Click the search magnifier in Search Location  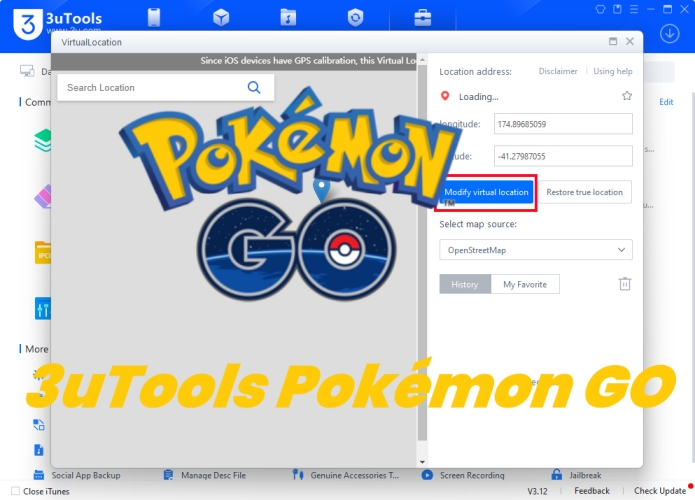coord(254,87)
